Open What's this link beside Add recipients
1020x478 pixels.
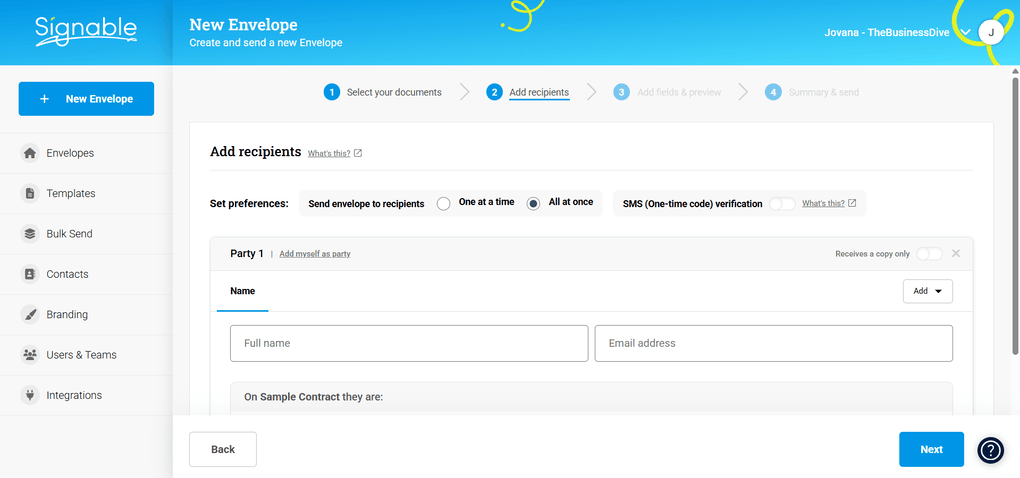click(x=329, y=153)
